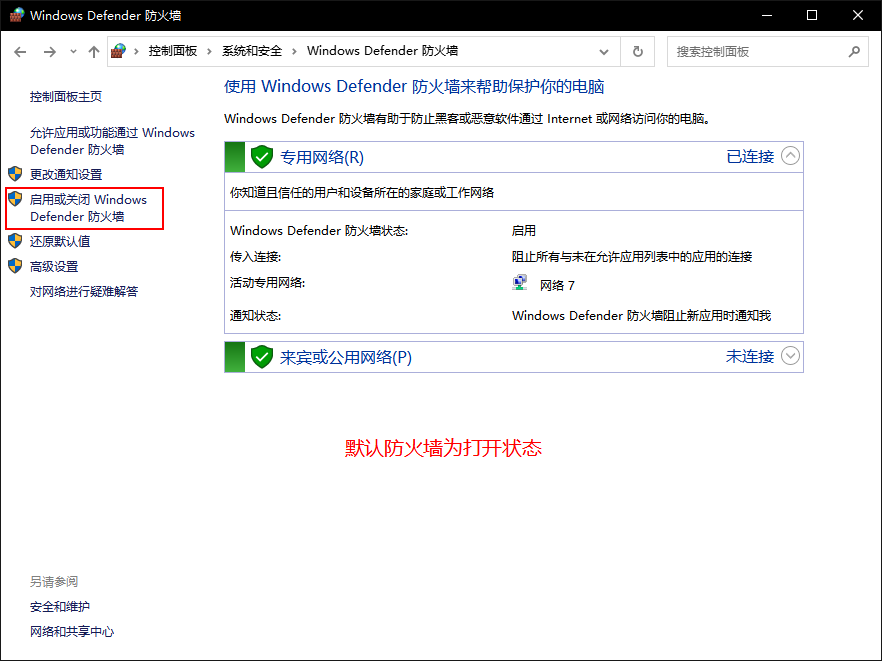Minimize the Windows Defender 防火墙 window
882x661 pixels.
(x=767, y=15)
